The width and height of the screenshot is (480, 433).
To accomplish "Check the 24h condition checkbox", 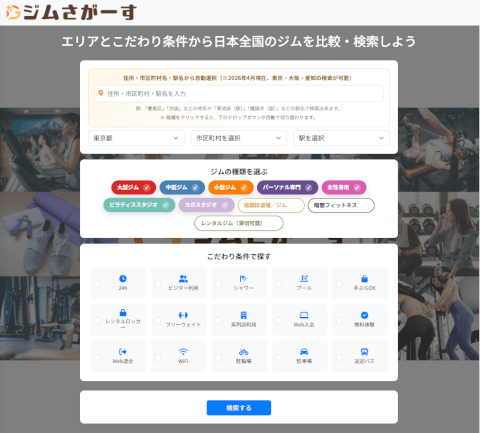I will point(97,284).
